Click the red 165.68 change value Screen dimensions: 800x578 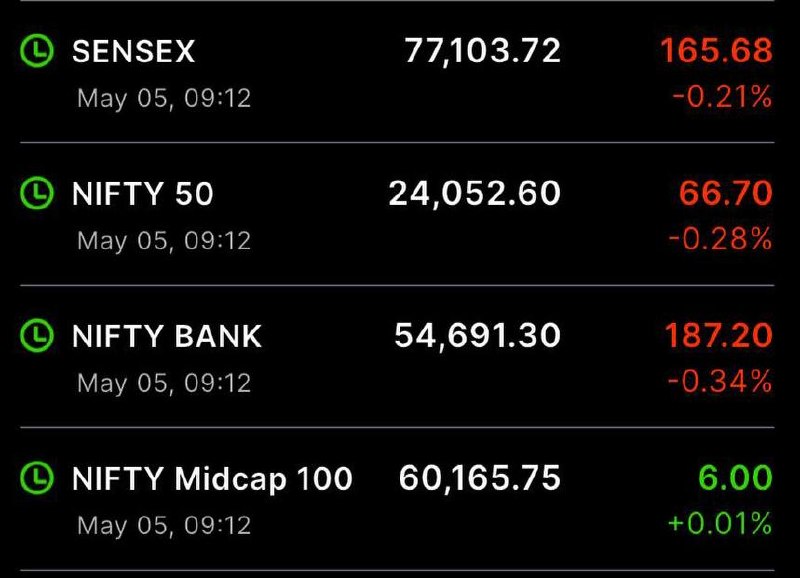pos(716,51)
